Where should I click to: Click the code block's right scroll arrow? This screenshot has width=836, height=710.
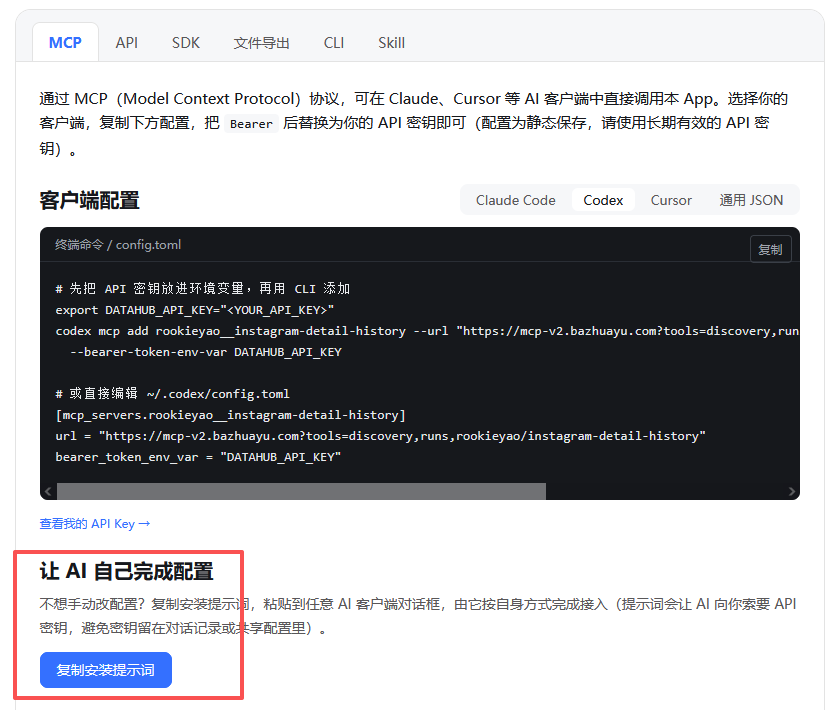tap(791, 491)
